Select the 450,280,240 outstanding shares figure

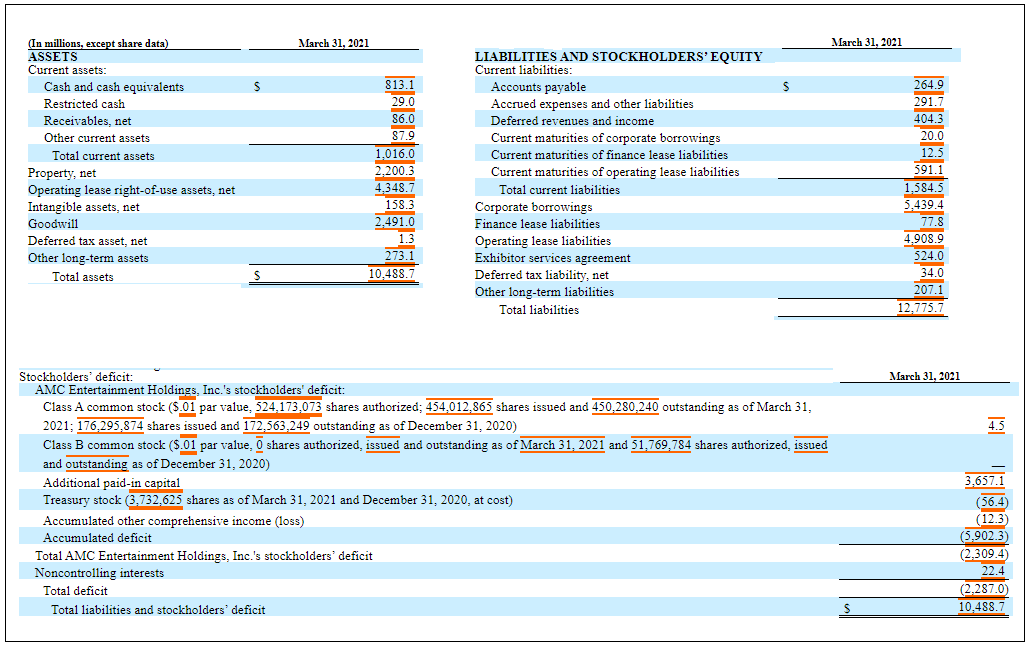click(625, 408)
